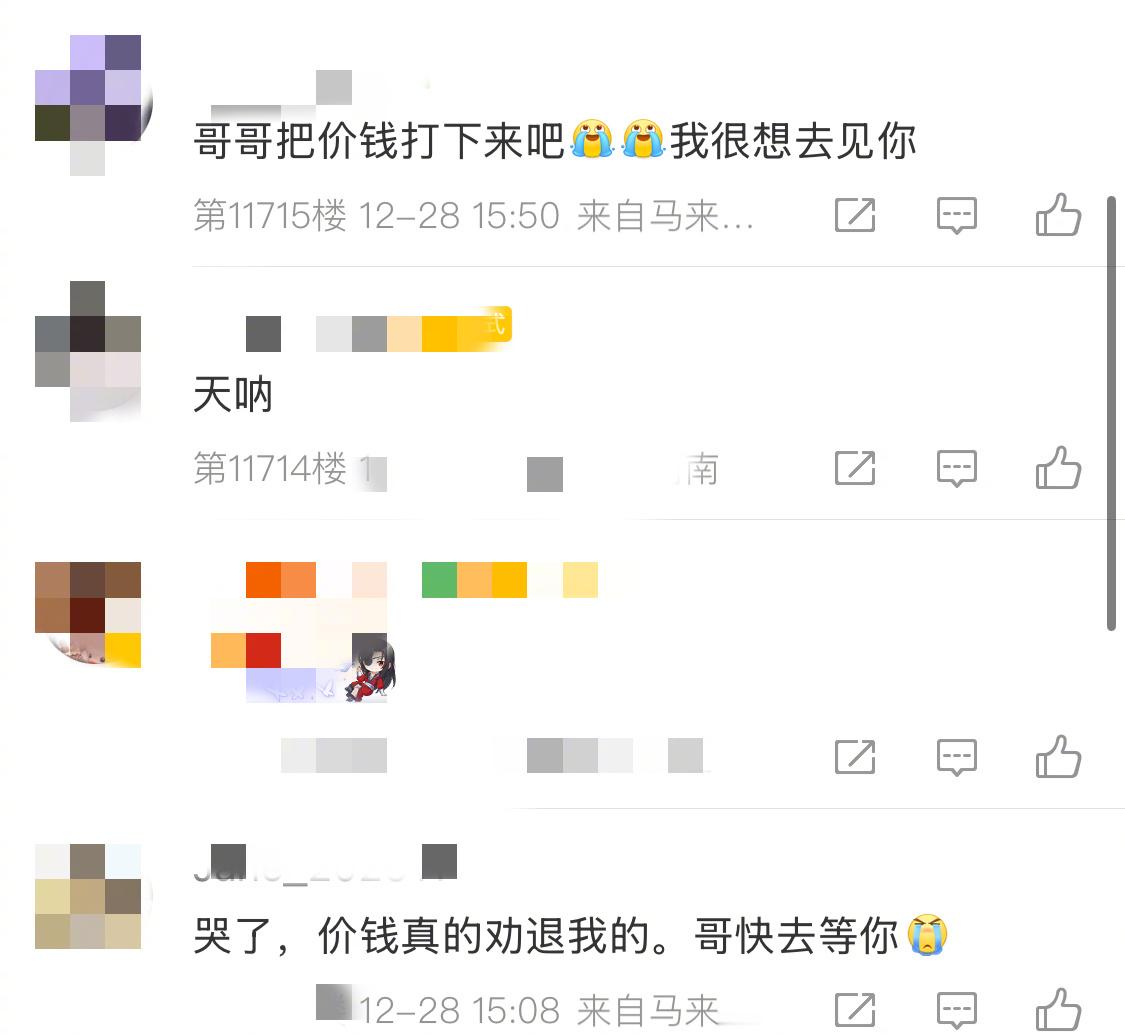This screenshot has height=1035, width=1125.
Task: Like the "哭了，价钱真的劝退我的" comment
Action: [1058, 1010]
